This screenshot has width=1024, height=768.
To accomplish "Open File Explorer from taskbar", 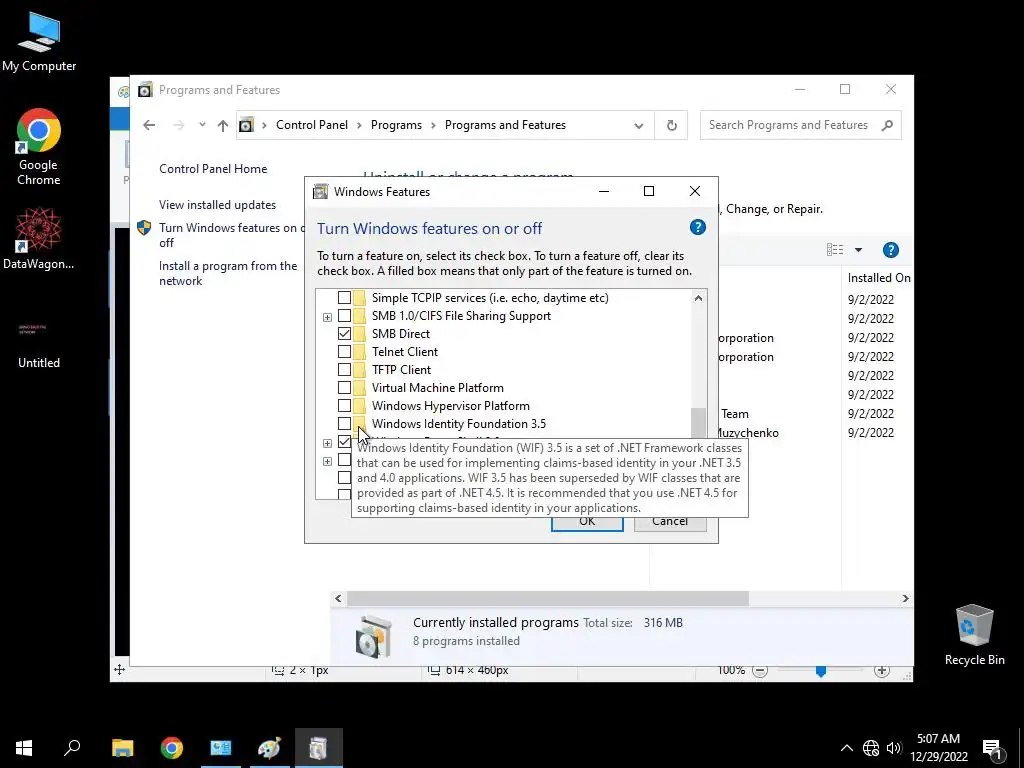I will [x=122, y=747].
